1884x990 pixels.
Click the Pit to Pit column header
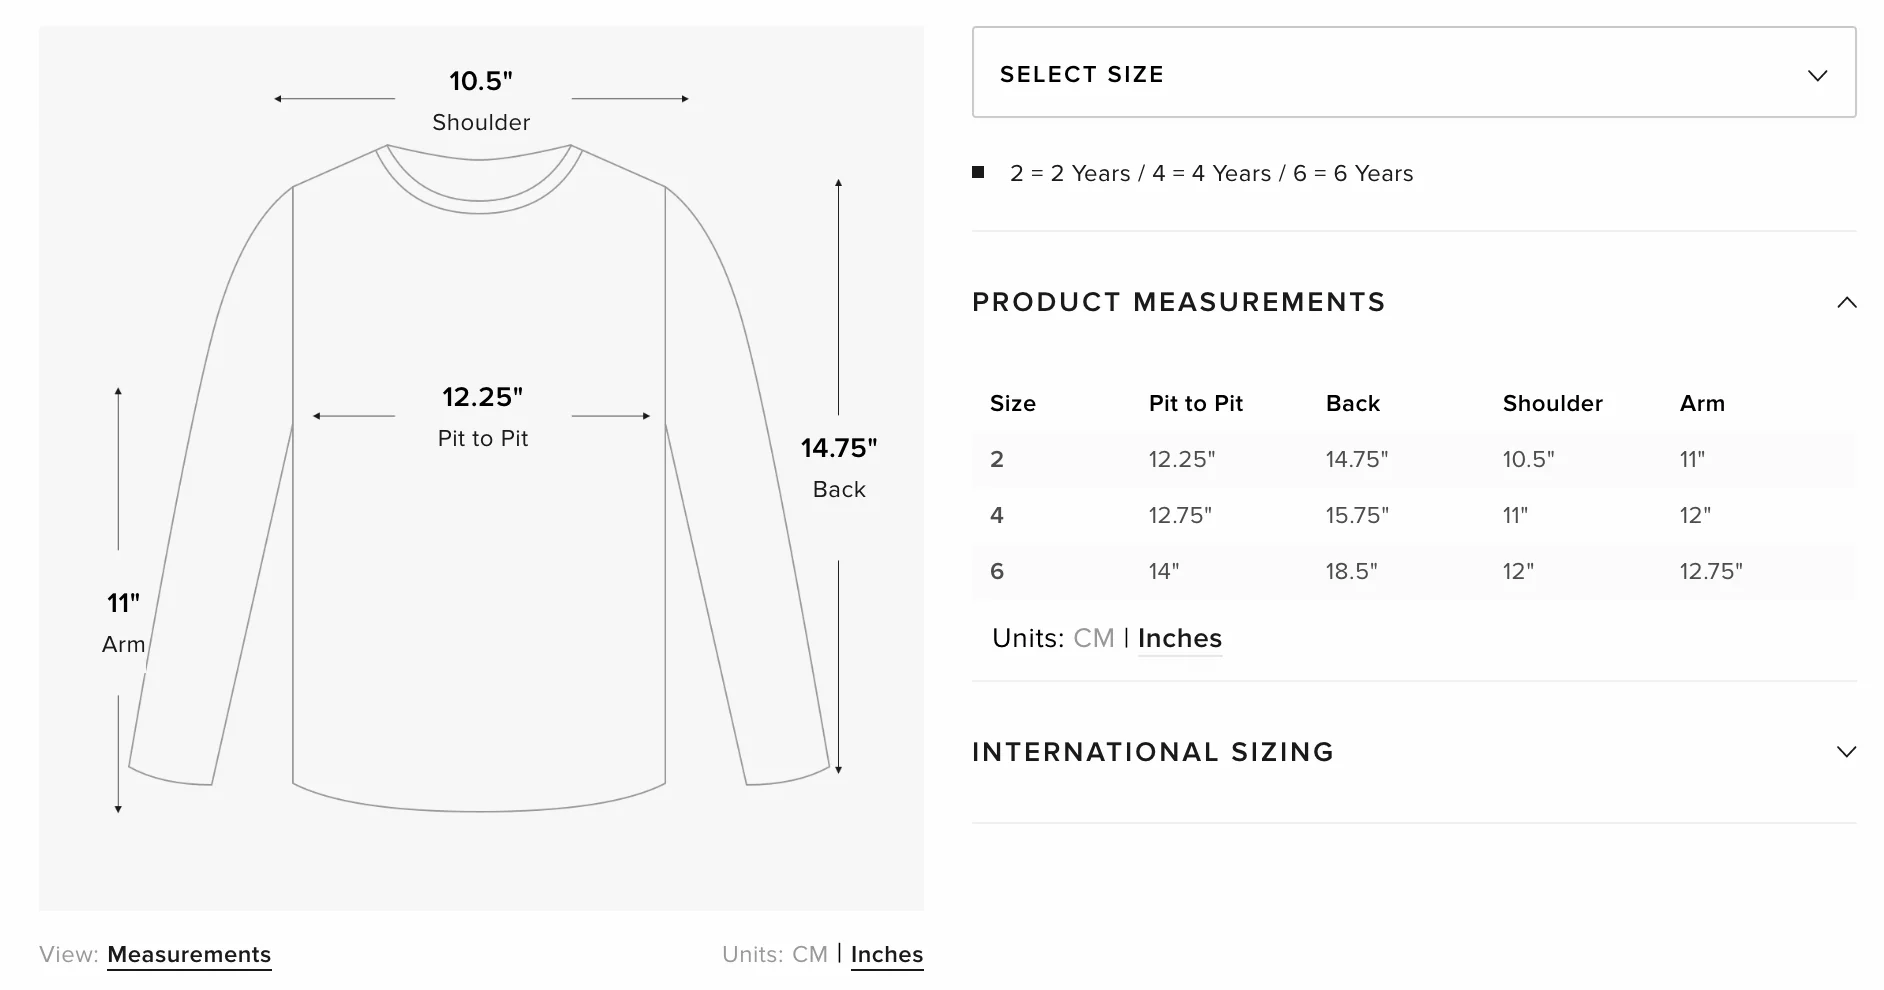[x=1196, y=403]
